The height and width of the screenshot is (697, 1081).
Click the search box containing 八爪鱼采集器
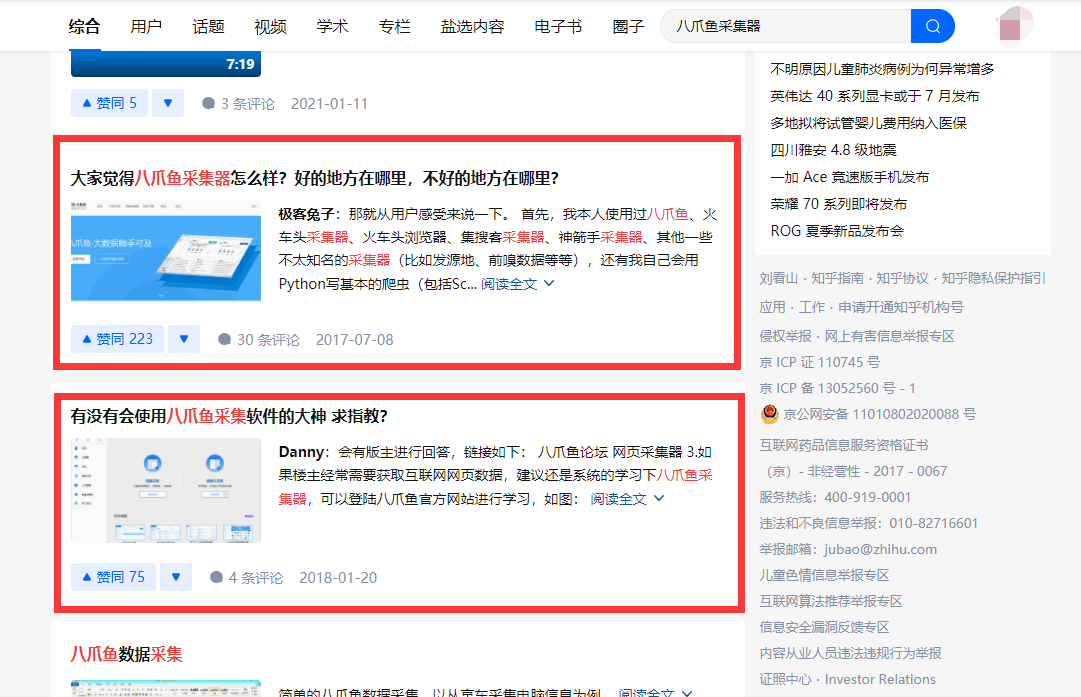pos(786,26)
